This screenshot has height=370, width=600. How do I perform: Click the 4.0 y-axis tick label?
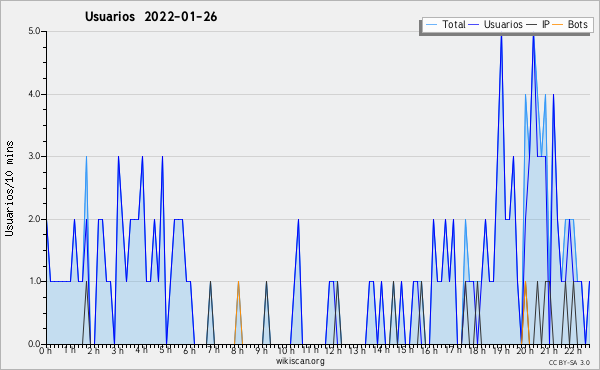coord(34,94)
